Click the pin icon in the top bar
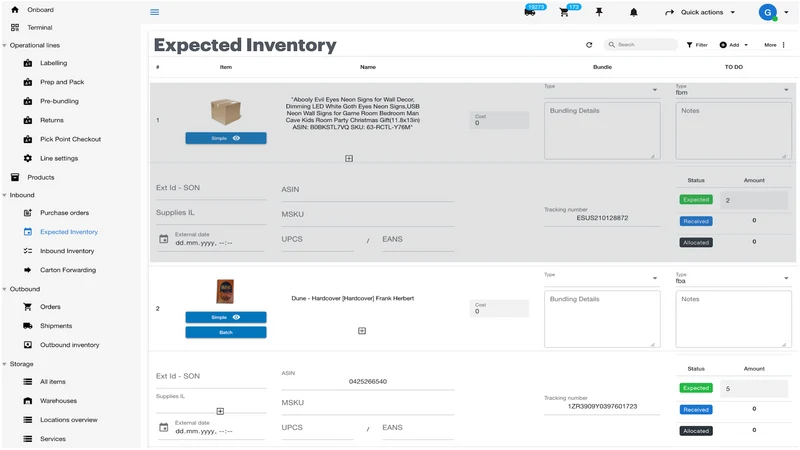The image size is (800, 450). point(599,12)
